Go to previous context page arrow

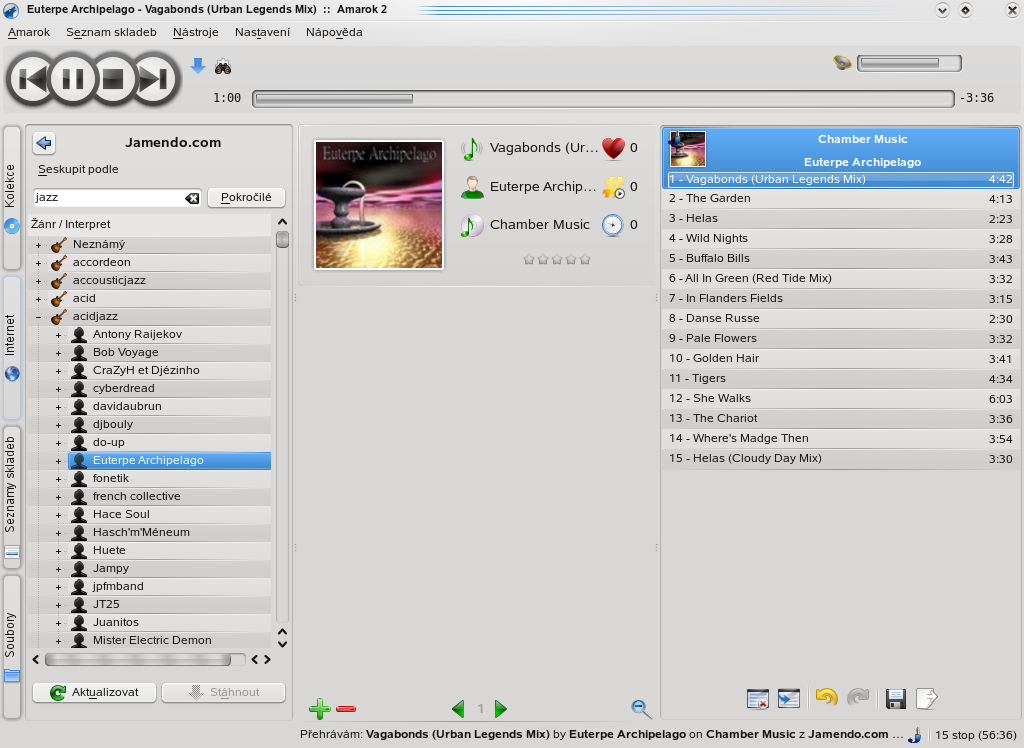point(458,709)
